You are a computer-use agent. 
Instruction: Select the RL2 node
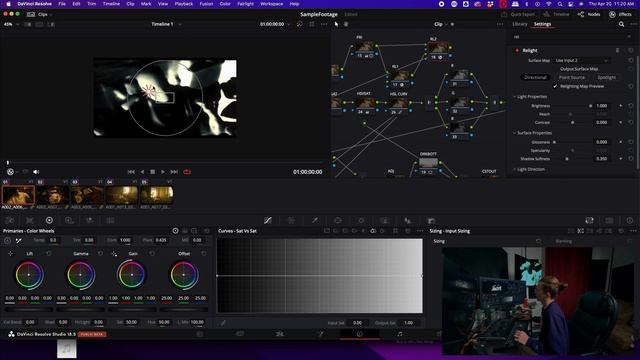(439, 50)
